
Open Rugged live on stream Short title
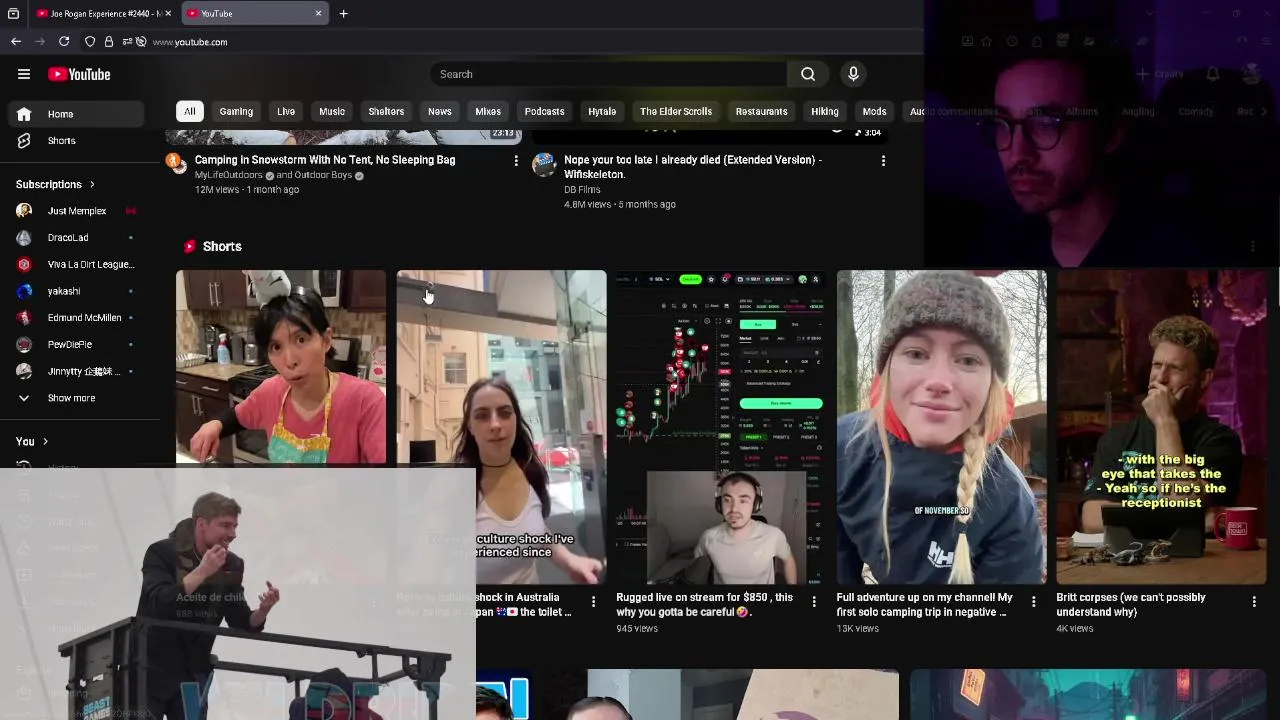[x=705, y=604]
